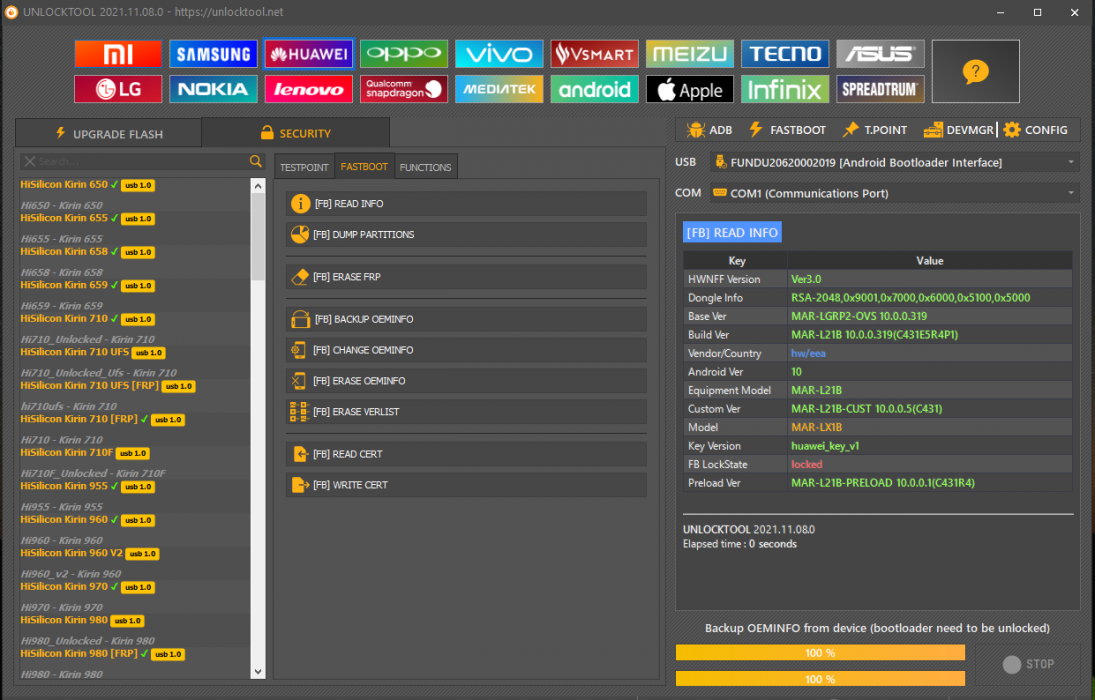Screen dimensions: 1095x700
Task: Pick the Huawei brand logo
Action: point(309,54)
